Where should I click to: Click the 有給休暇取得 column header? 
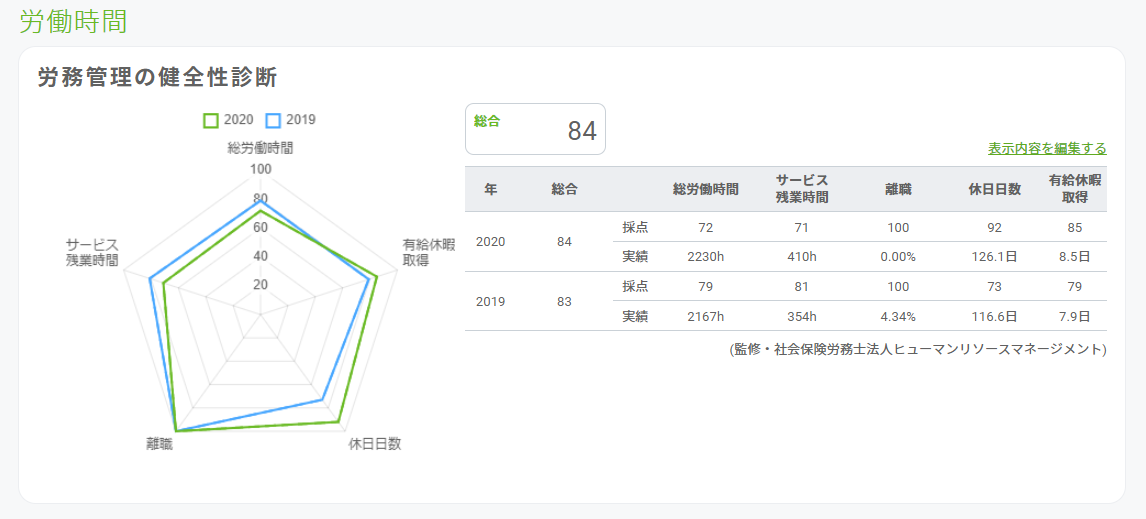pyautogui.click(x=1075, y=189)
